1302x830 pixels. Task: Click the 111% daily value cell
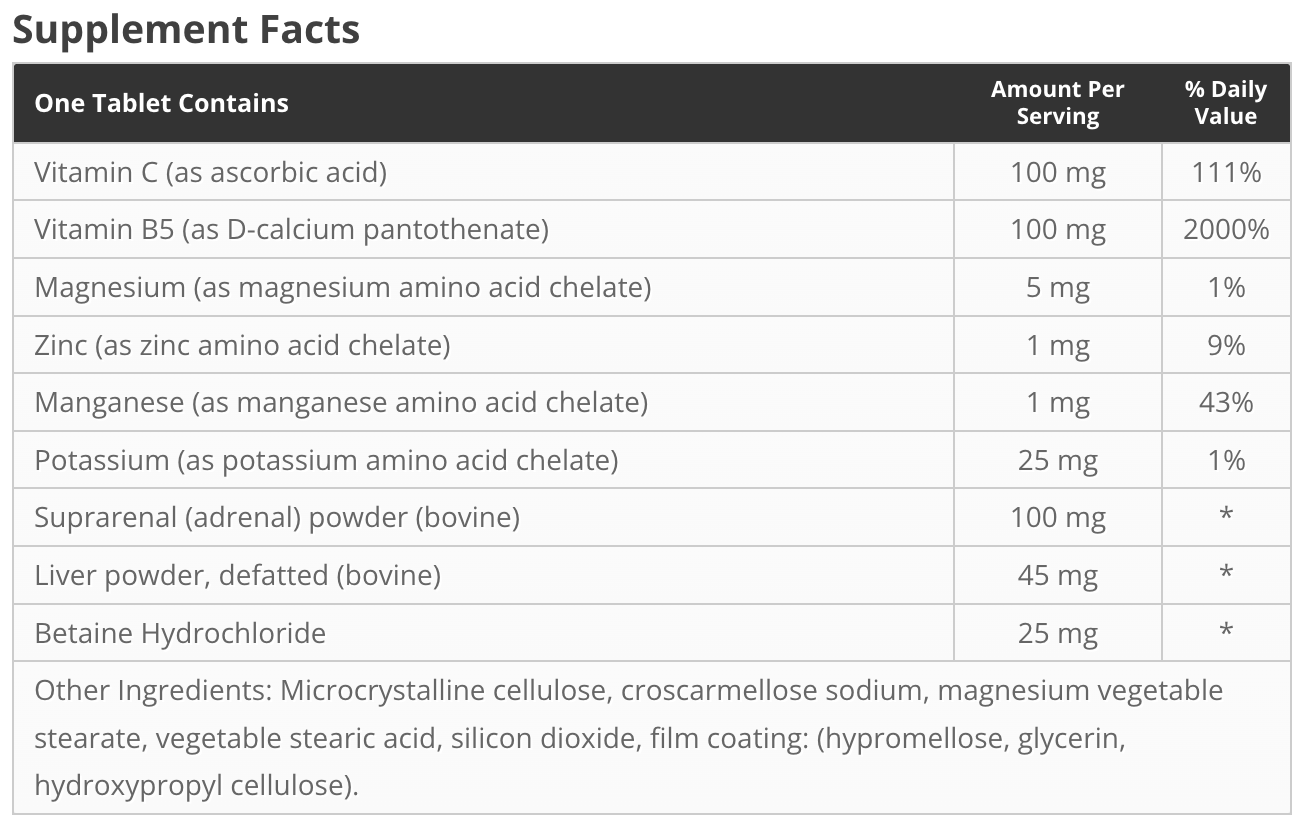click(1225, 172)
